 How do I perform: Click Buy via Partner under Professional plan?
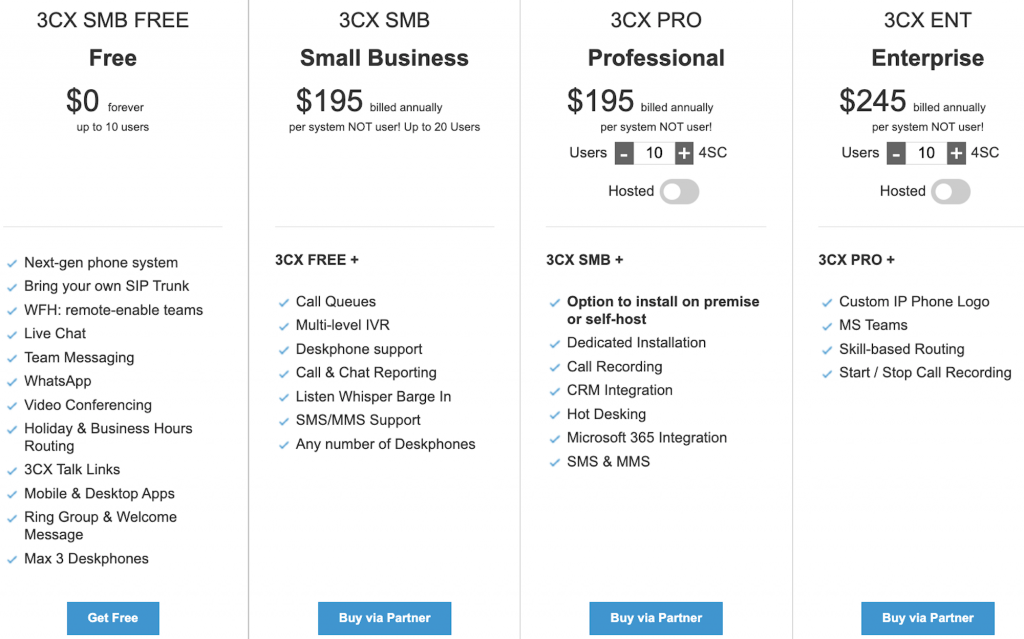pyautogui.click(x=656, y=618)
